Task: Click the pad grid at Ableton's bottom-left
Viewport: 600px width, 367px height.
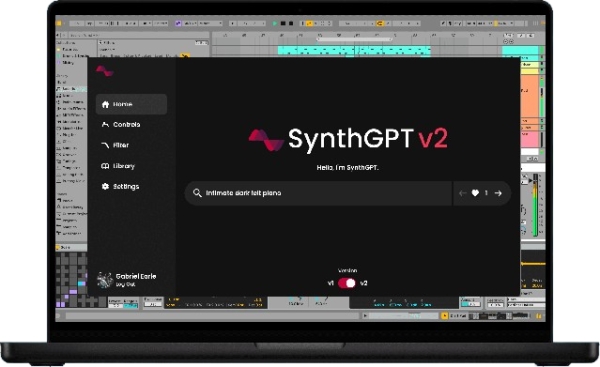Action: (72, 280)
